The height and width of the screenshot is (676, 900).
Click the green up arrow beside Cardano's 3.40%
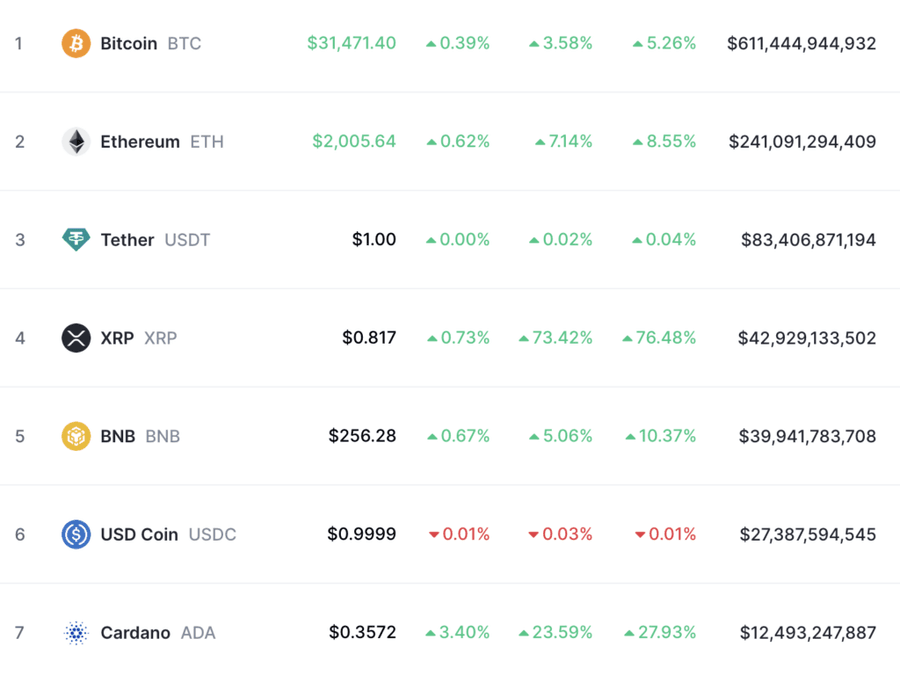[432, 632]
